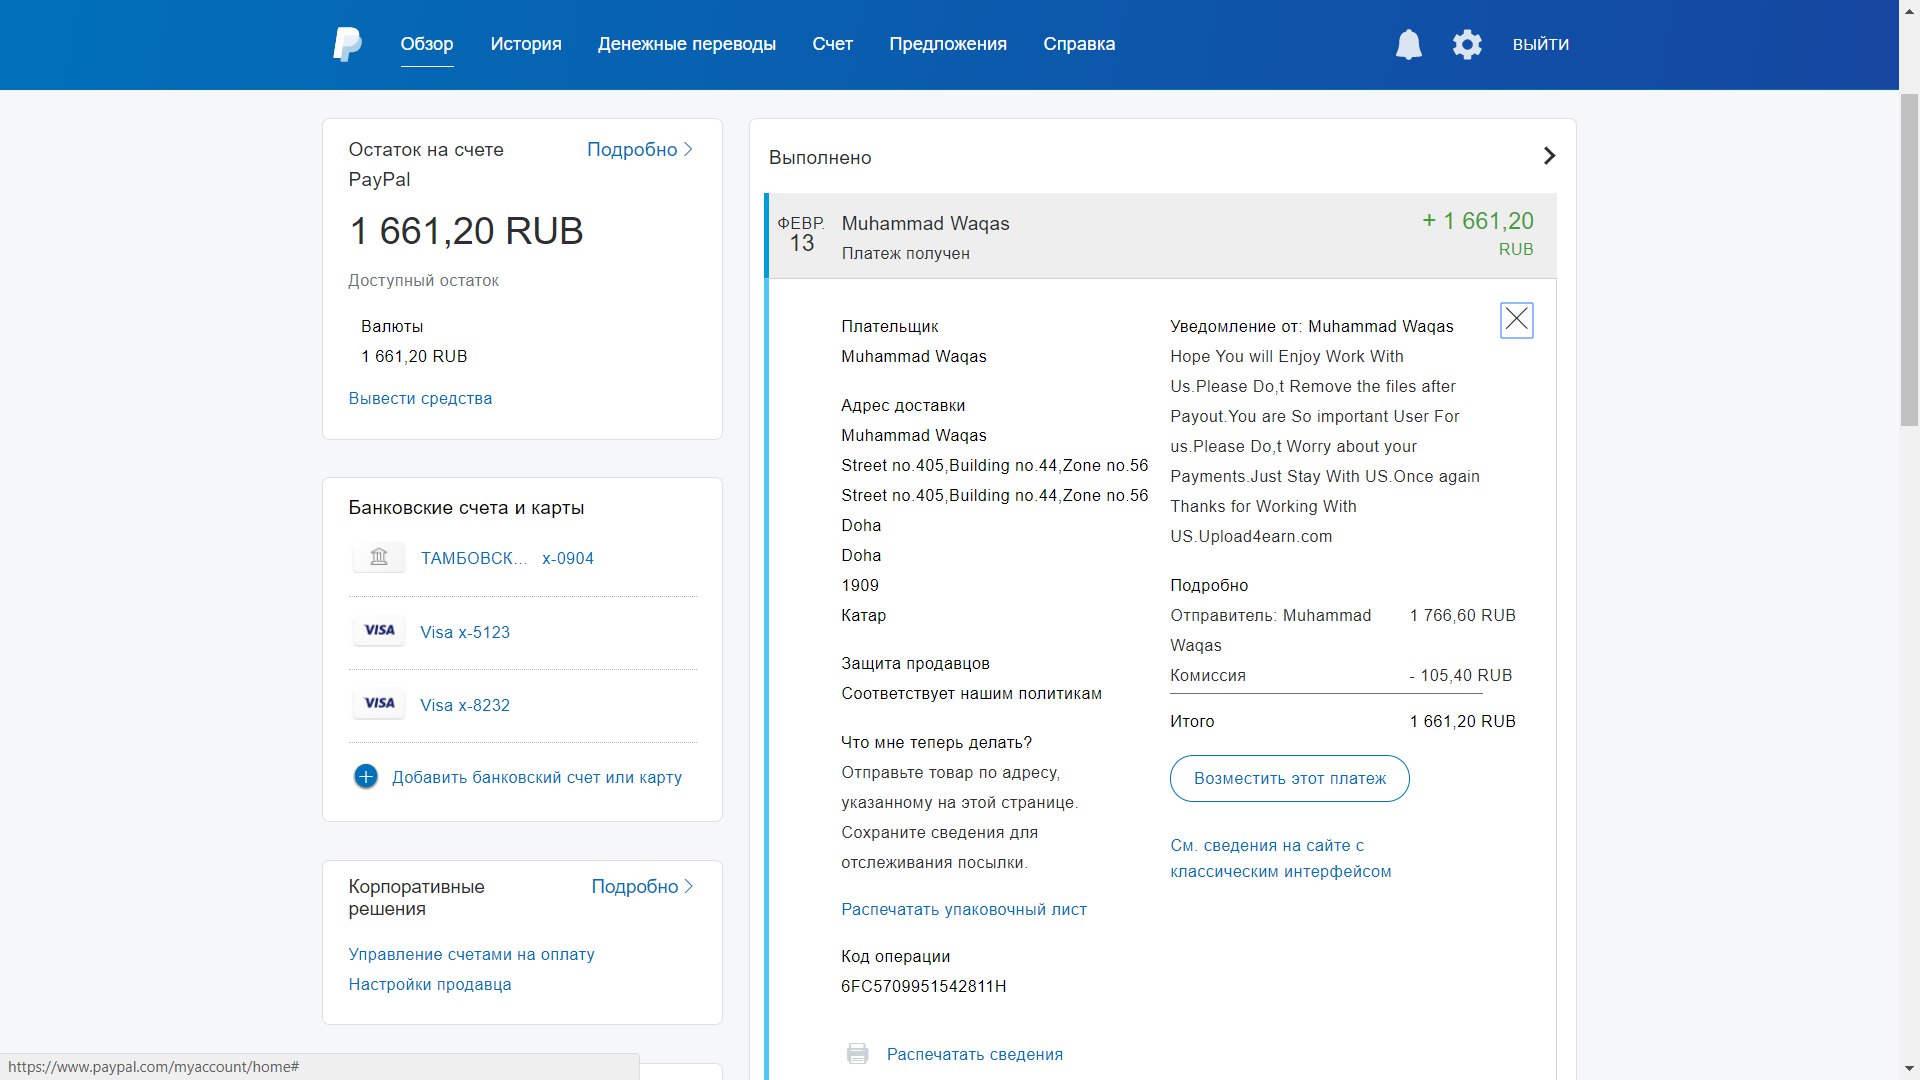The image size is (1920, 1080).
Task: Open Подробно for PayPal balance
Action: (x=640, y=149)
